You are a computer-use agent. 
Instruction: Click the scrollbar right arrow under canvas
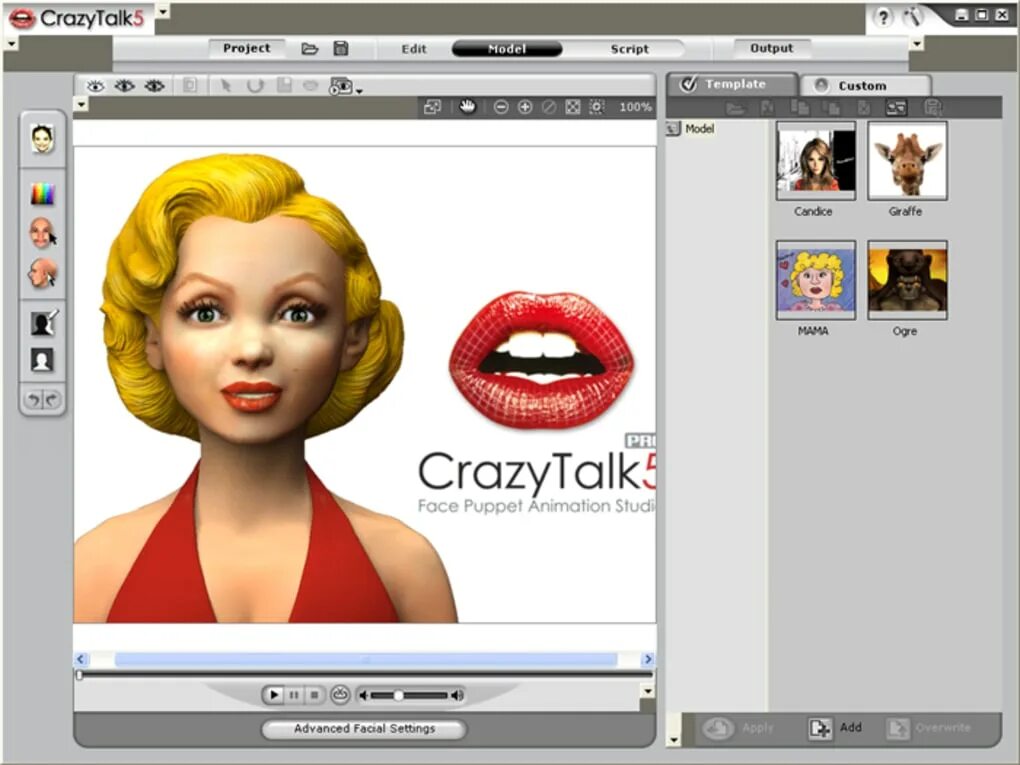pyautogui.click(x=647, y=660)
